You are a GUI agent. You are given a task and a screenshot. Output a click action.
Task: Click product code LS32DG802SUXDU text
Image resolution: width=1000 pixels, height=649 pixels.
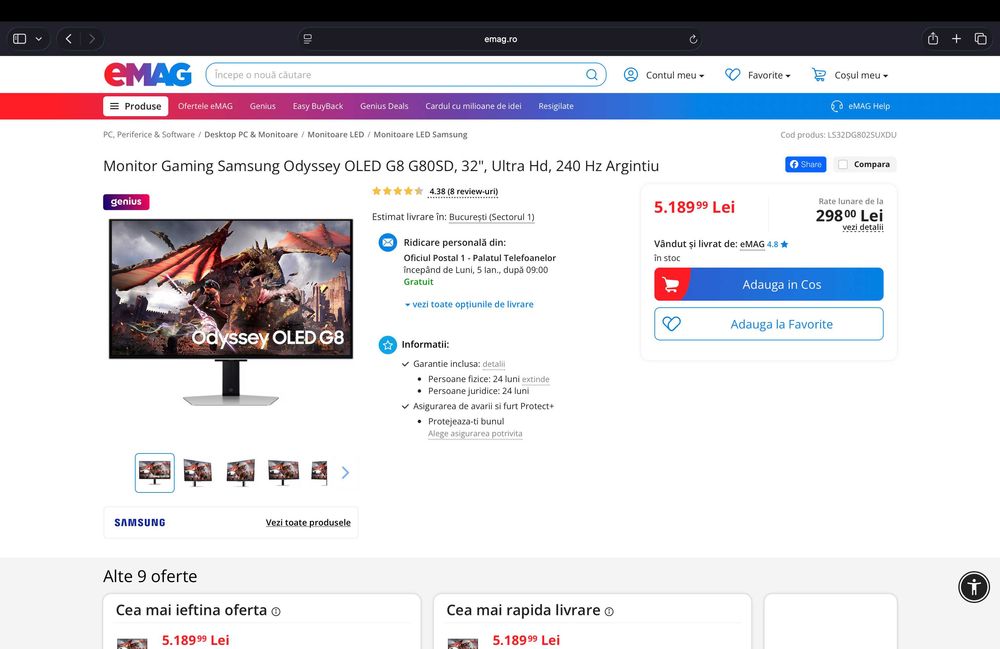[862, 135]
